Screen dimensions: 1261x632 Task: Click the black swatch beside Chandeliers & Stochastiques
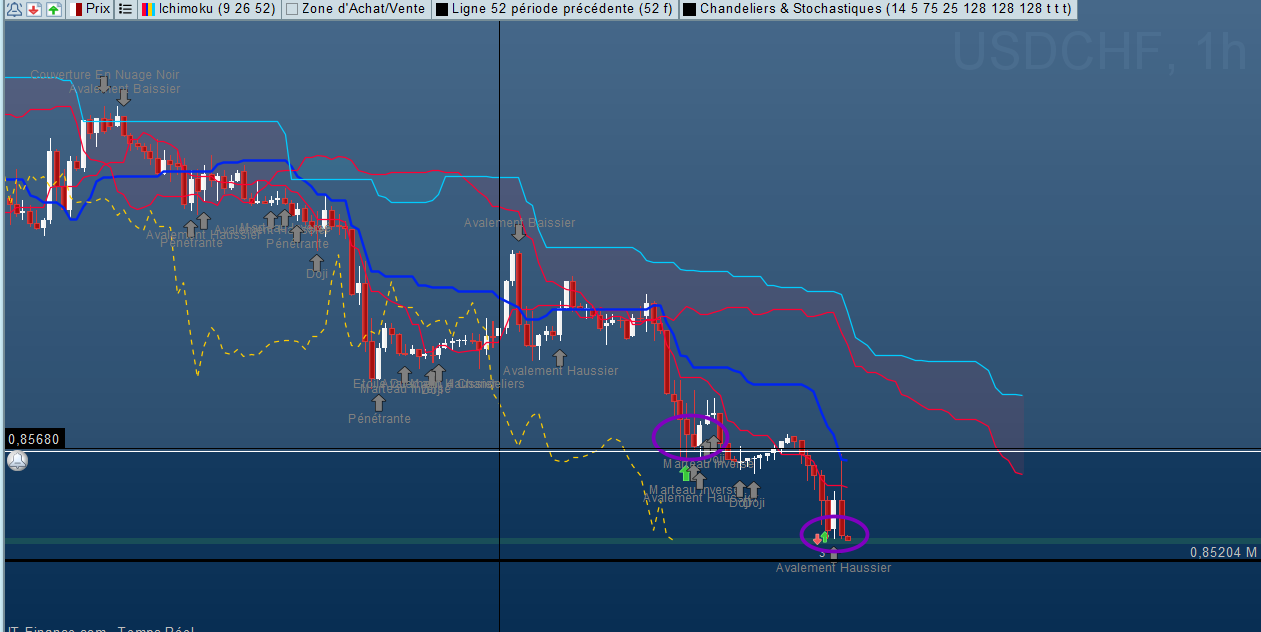coord(689,9)
